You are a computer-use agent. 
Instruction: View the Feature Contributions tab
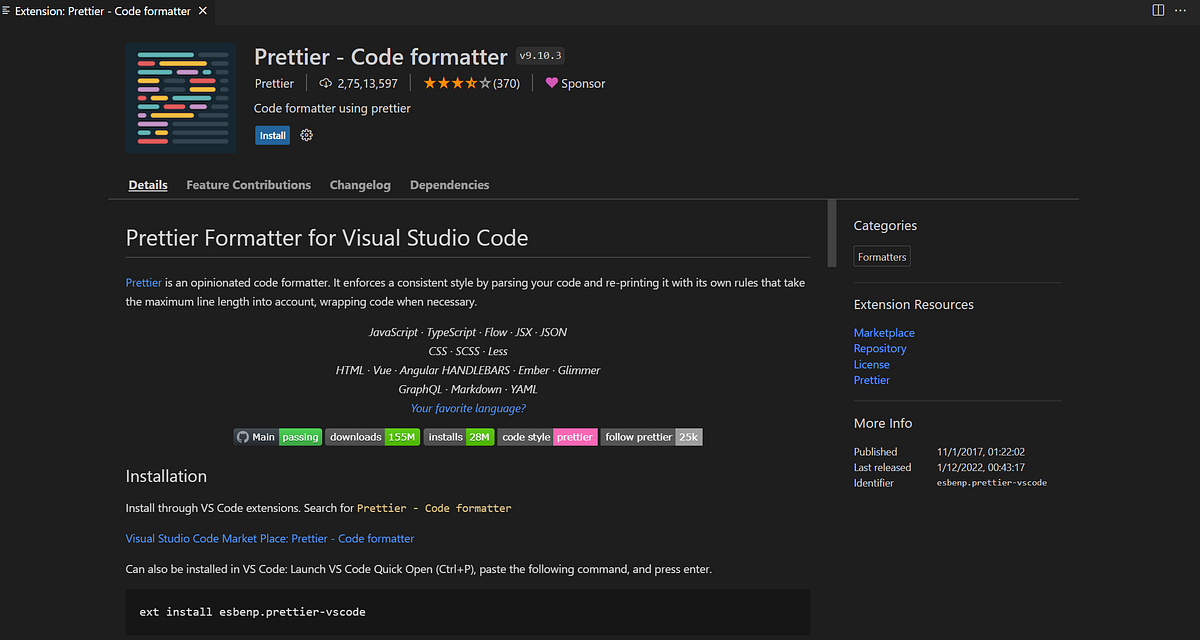pyautogui.click(x=248, y=185)
